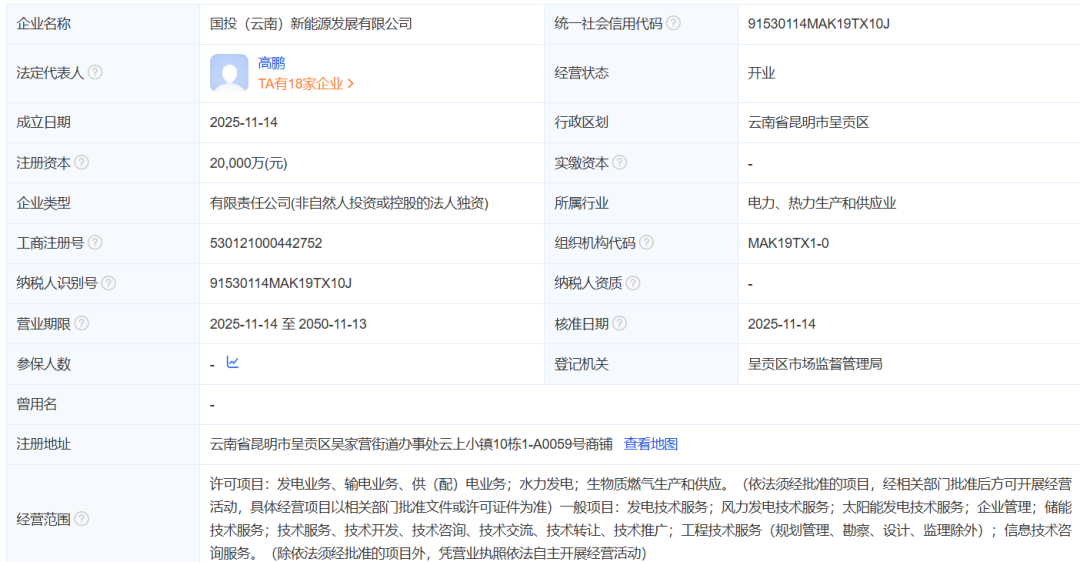
Task: Click the help icon beside 法定代表人
Action: click(x=96, y=73)
